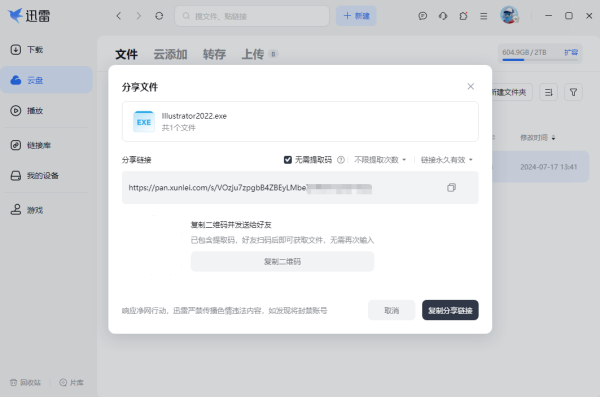Close the 分享文件 dialog
The height and width of the screenshot is (397, 600).
tap(471, 87)
